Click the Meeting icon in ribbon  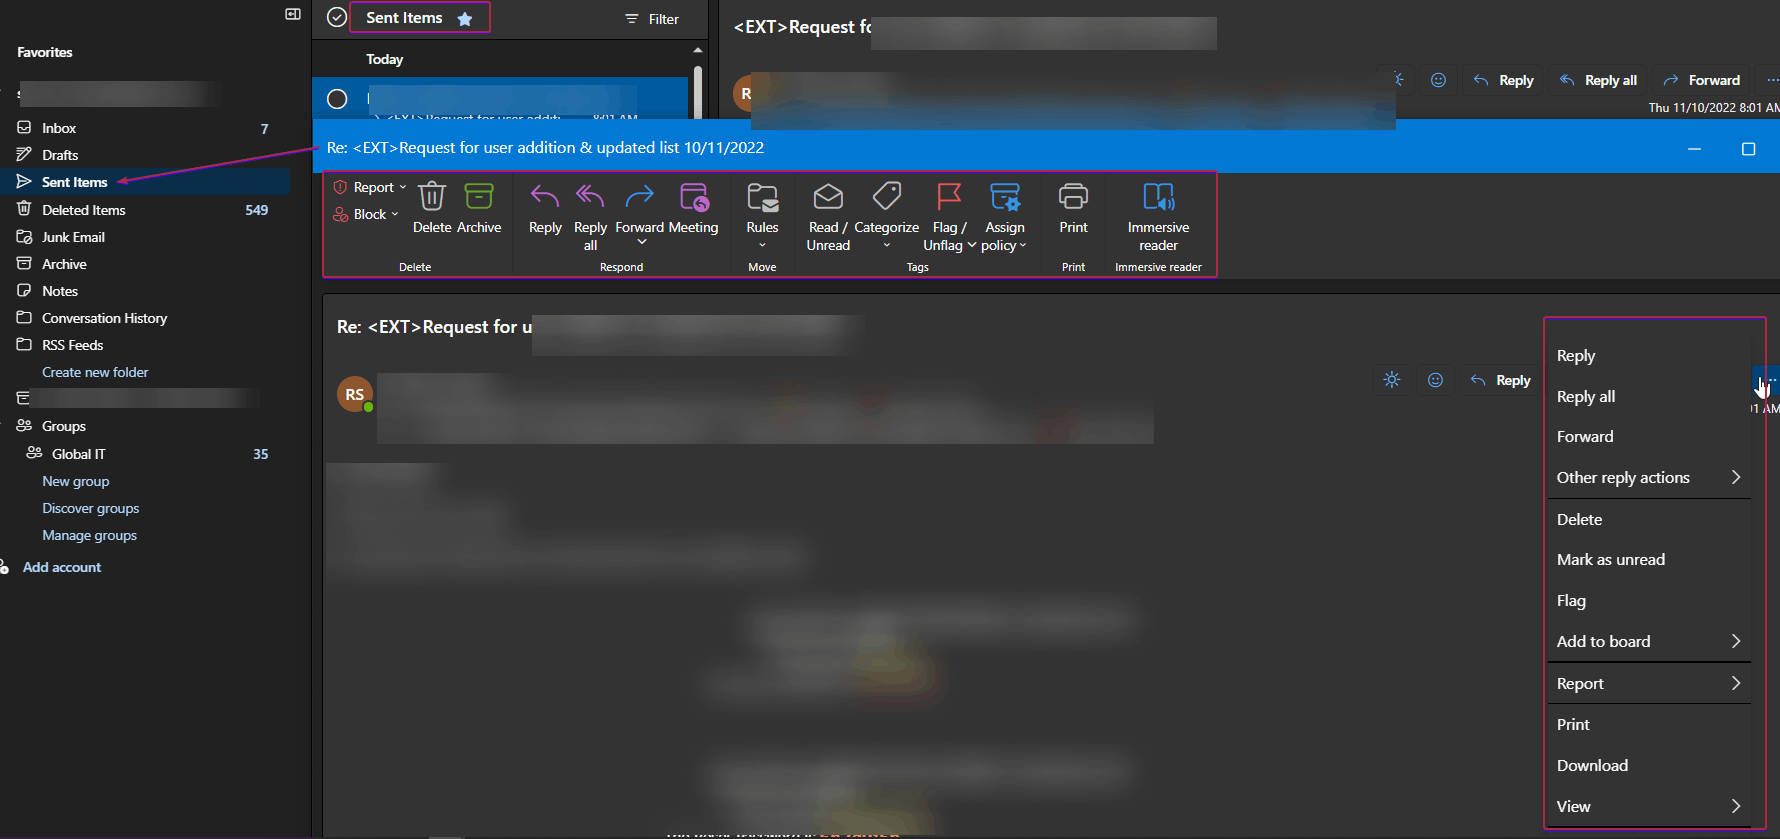pos(693,196)
